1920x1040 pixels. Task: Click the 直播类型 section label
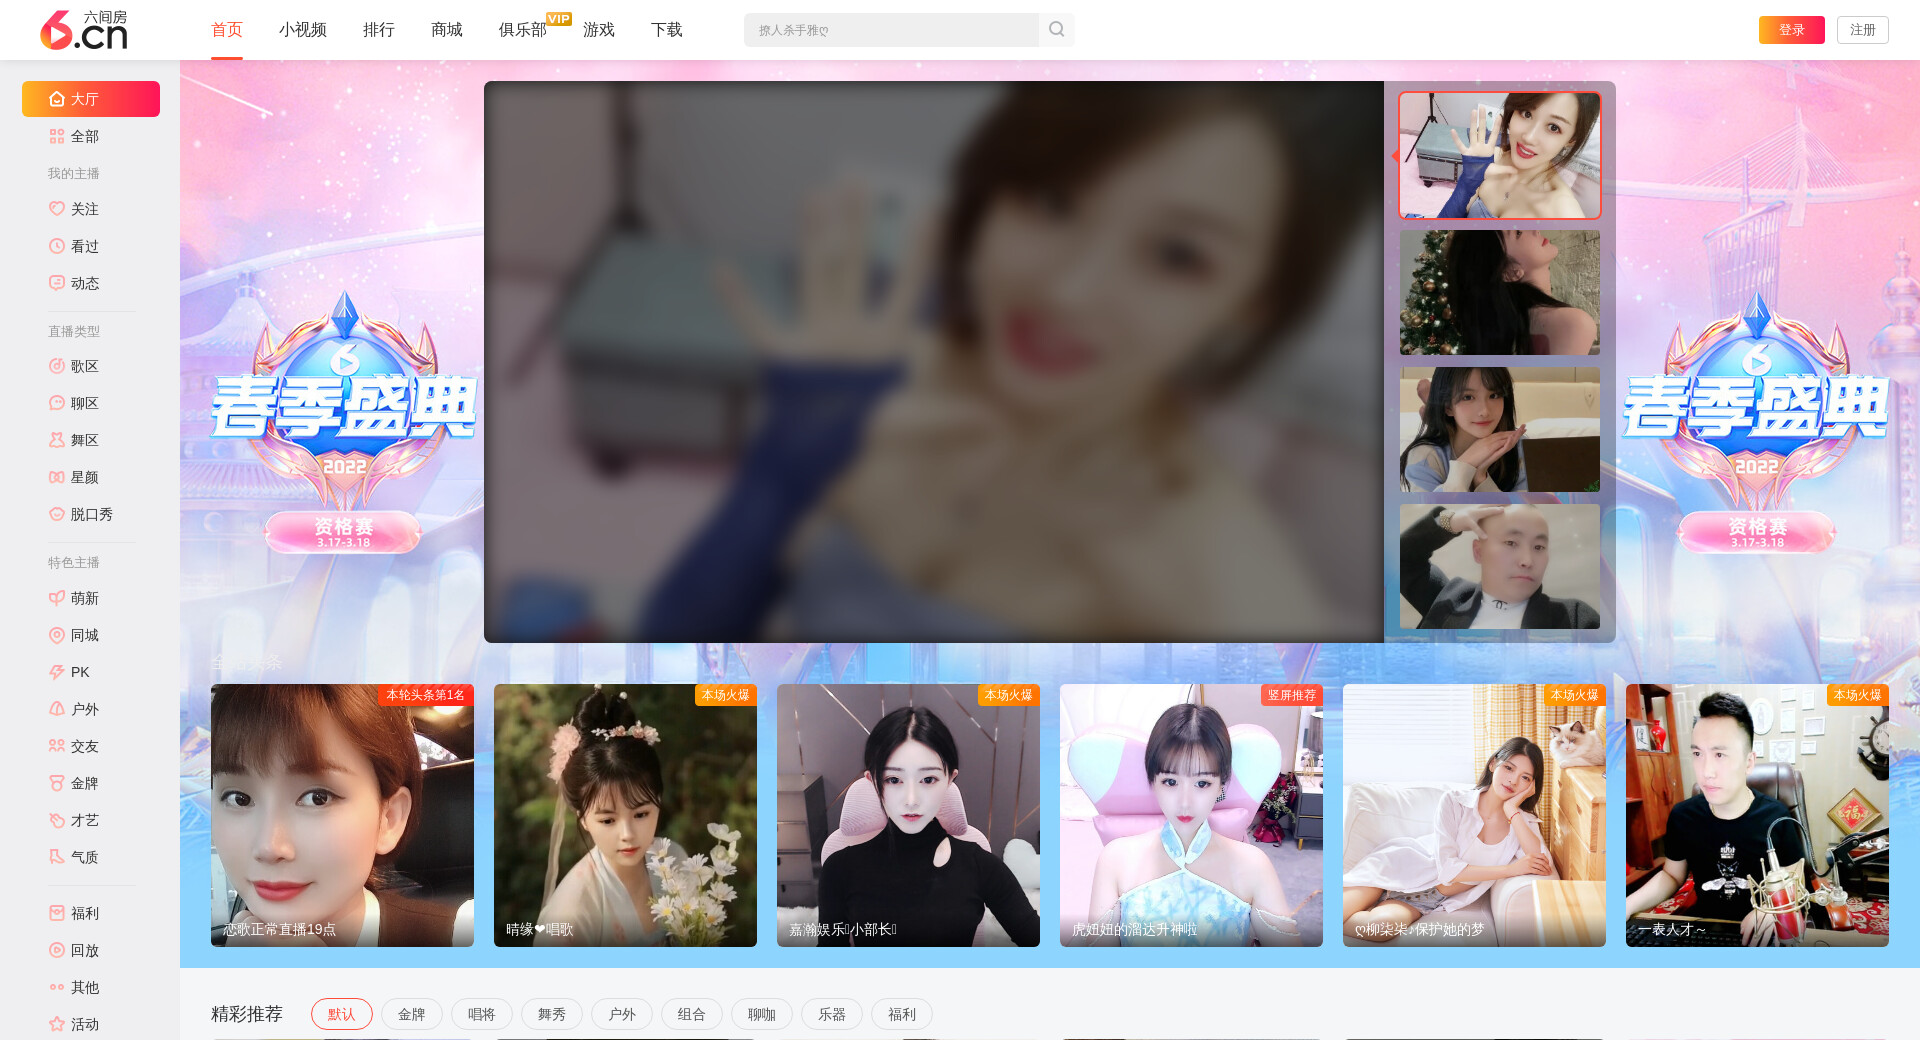tap(74, 331)
